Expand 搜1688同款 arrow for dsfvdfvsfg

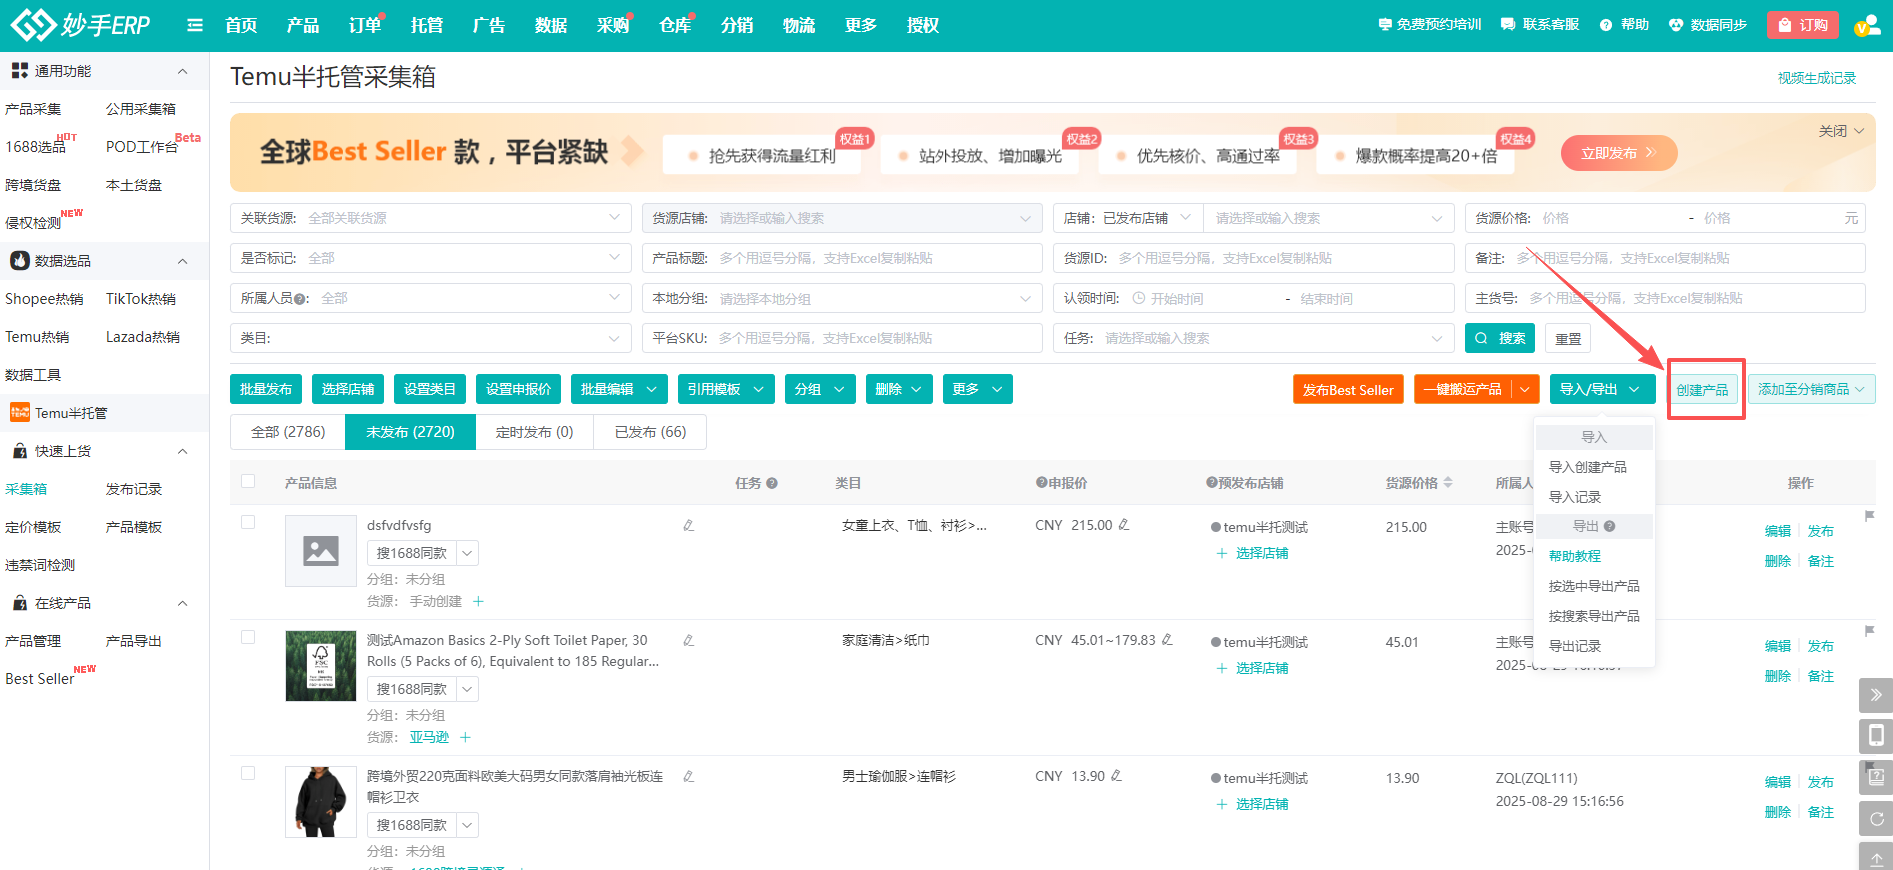tap(467, 553)
